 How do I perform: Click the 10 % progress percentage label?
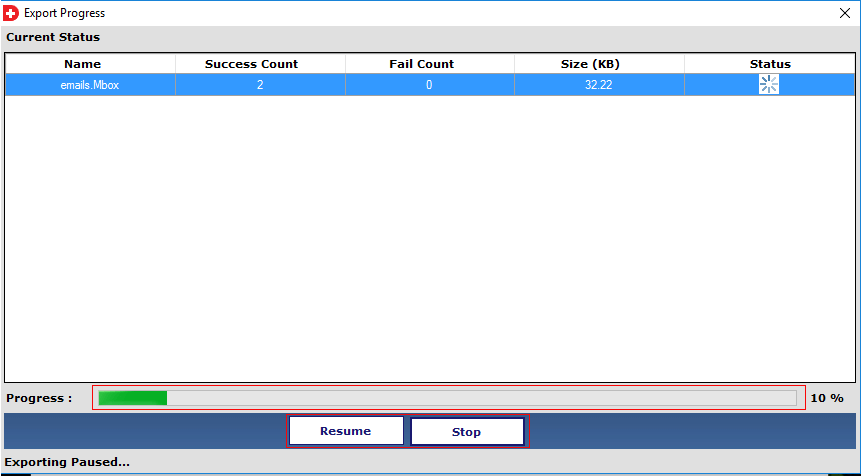826,398
